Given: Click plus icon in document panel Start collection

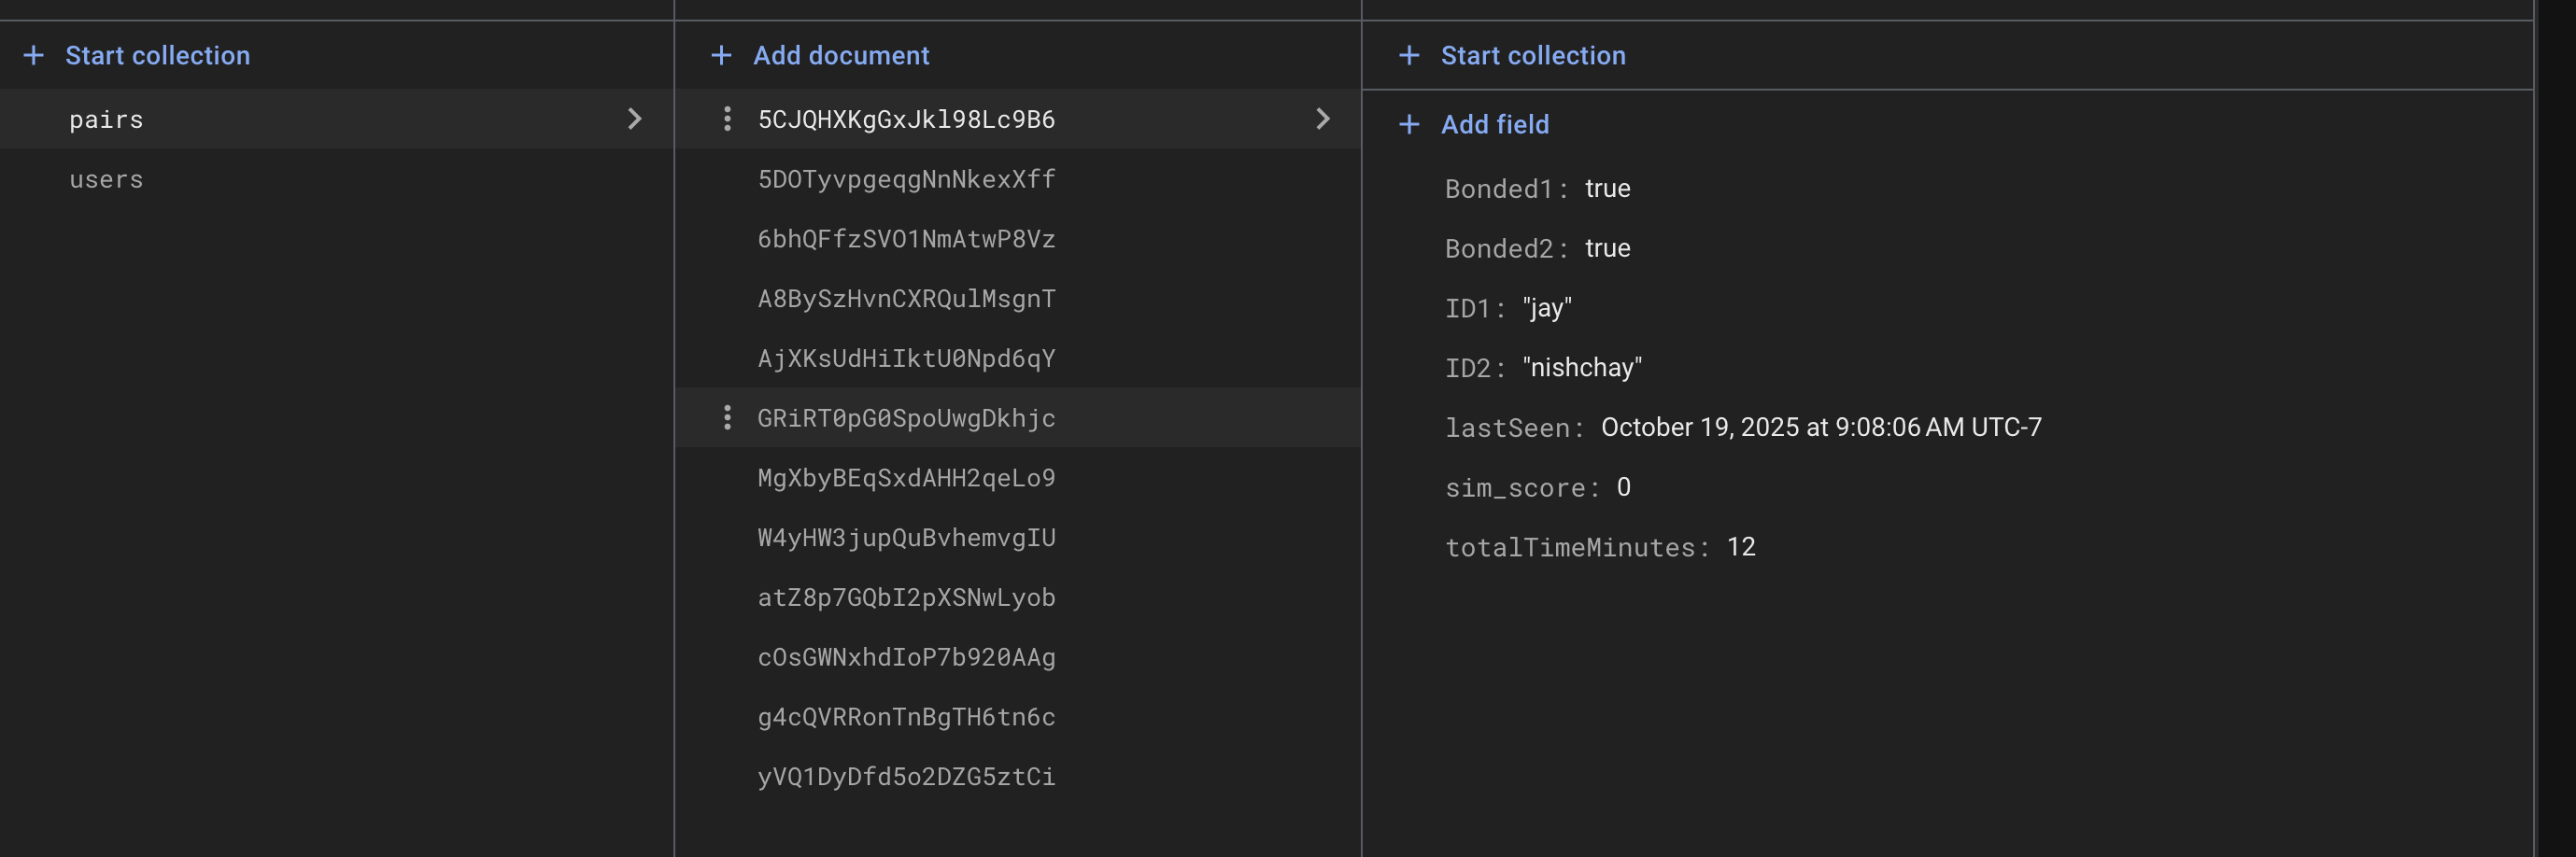Looking at the screenshot, I should click(1408, 55).
